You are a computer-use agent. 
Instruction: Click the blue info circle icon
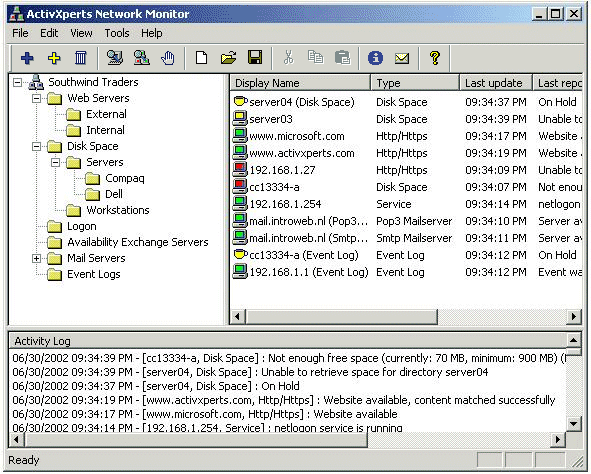[x=375, y=58]
